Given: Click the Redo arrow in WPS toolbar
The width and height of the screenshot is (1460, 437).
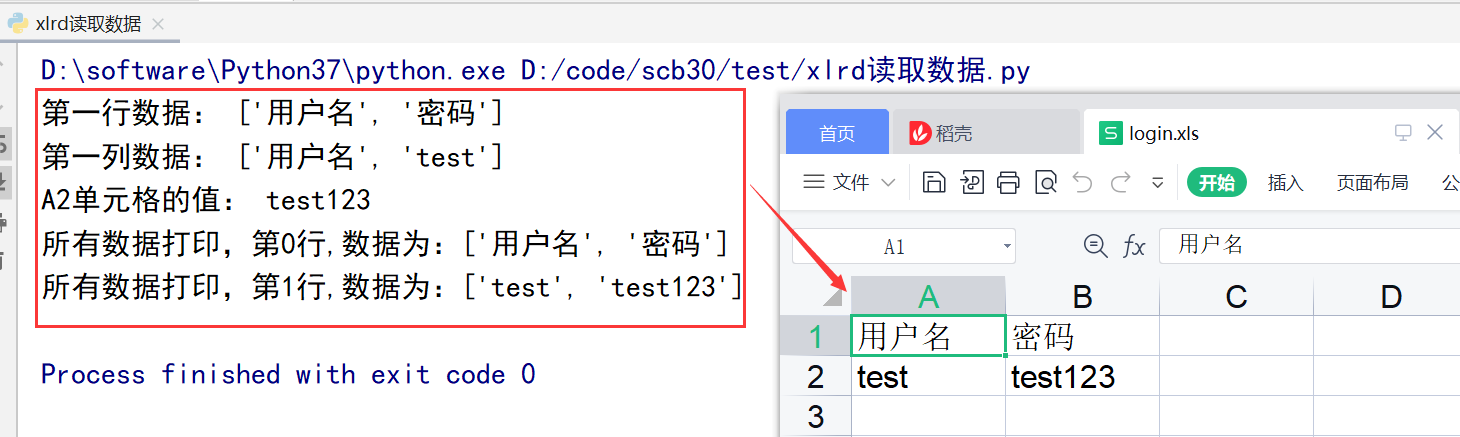Looking at the screenshot, I should coord(1121,182).
